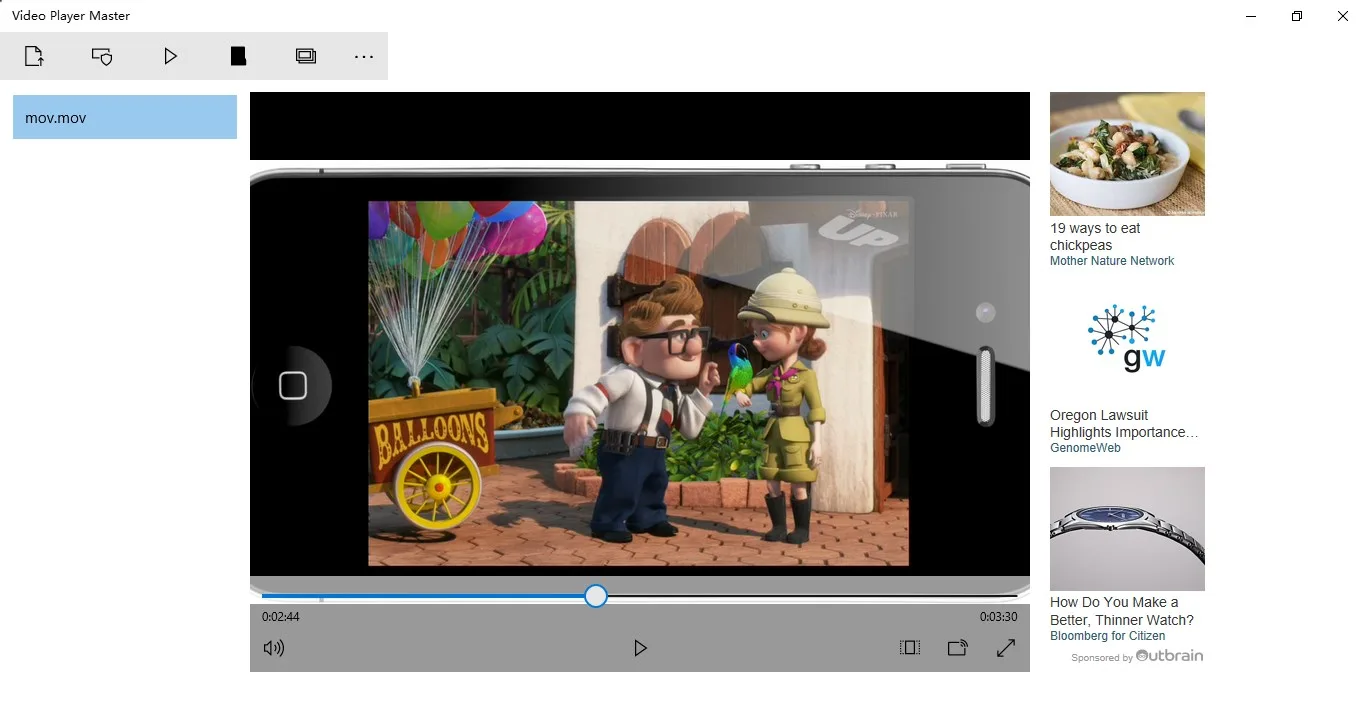The width and height of the screenshot is (1366, 728).
Task: Click the Bloomberg for Citizen source link
Action: point(1107,636)
